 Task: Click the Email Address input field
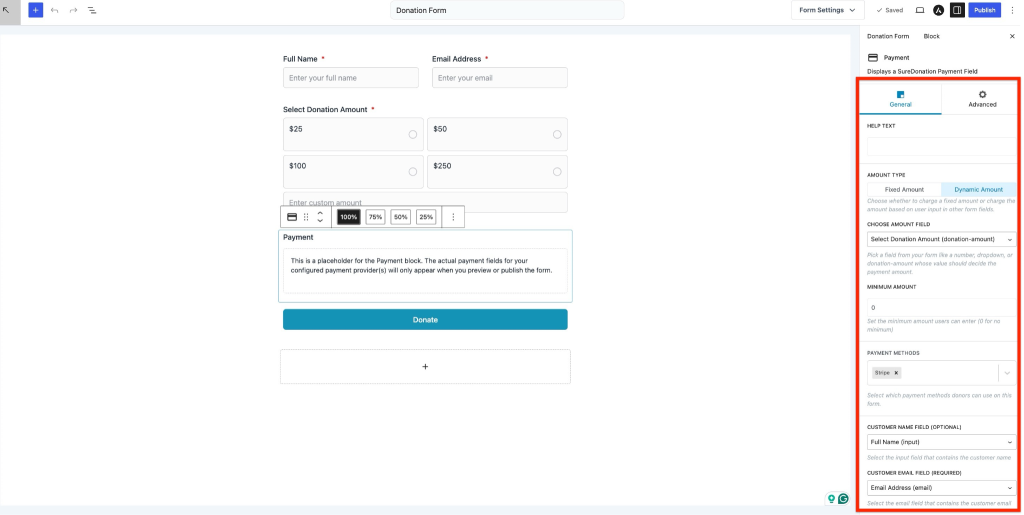(x=500, y=78)
